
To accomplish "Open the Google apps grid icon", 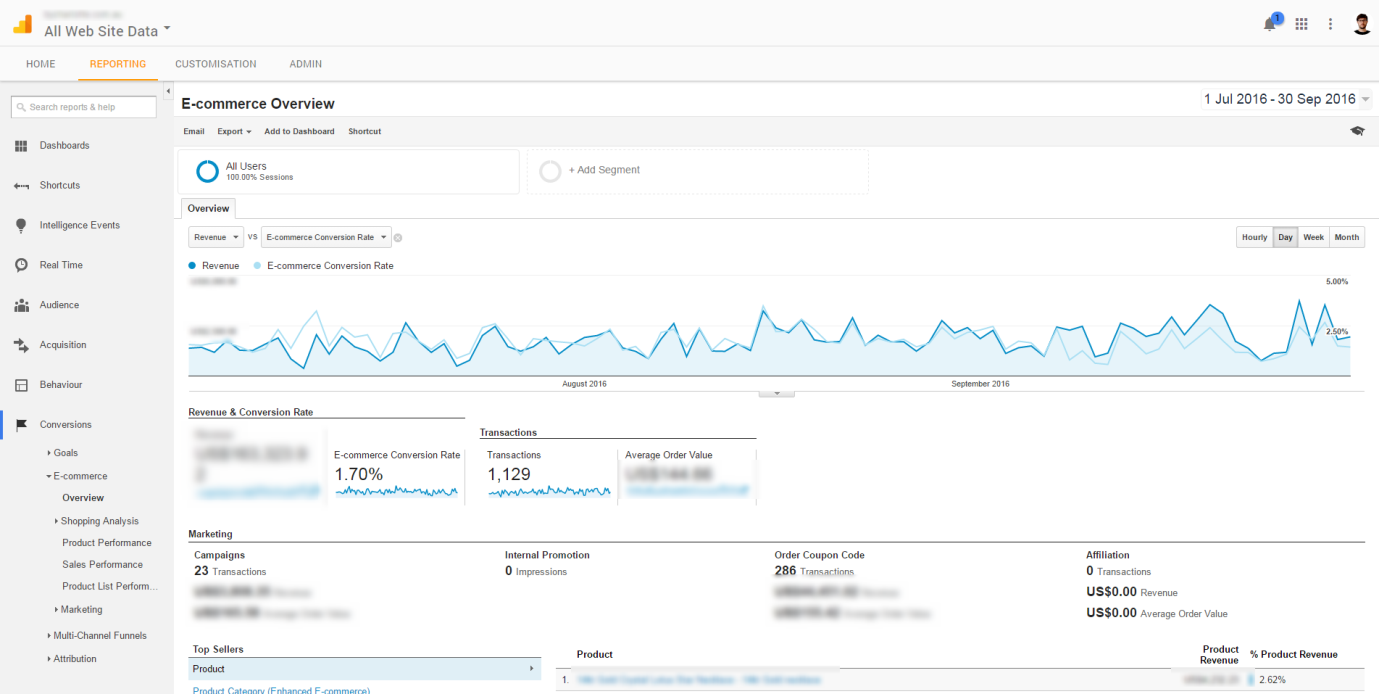I will tap(1301, 24).
